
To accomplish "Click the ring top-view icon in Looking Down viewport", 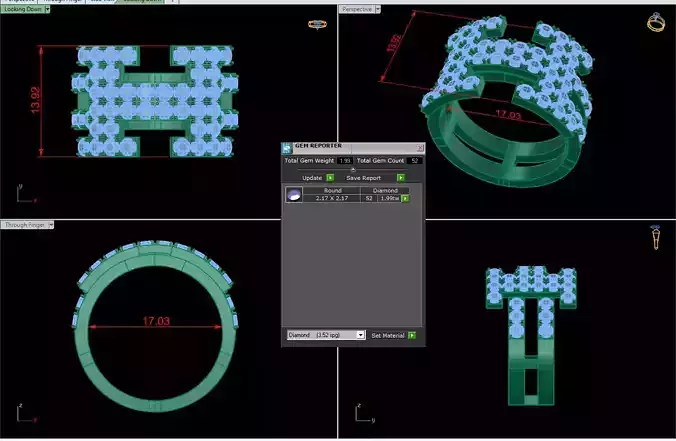I will pyautogui.click(x=317, y=25).
